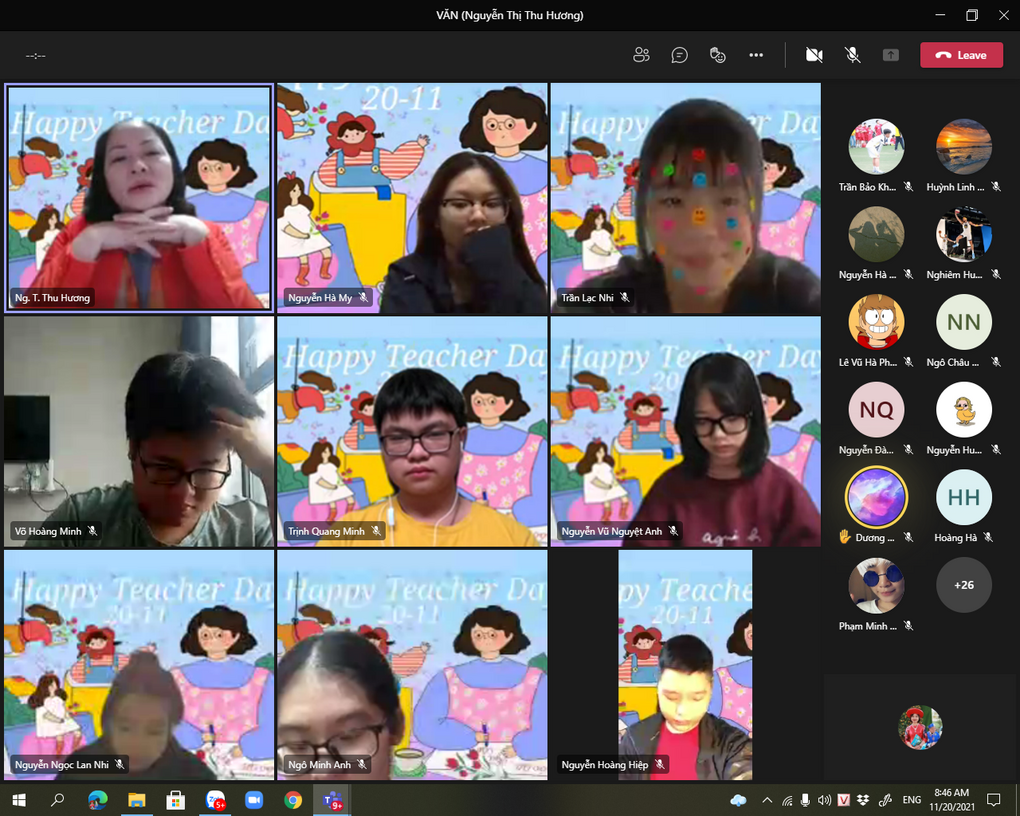Click the NN participant avatar
This screenshot has height=816, width=1020.
(x=963, y=322)
